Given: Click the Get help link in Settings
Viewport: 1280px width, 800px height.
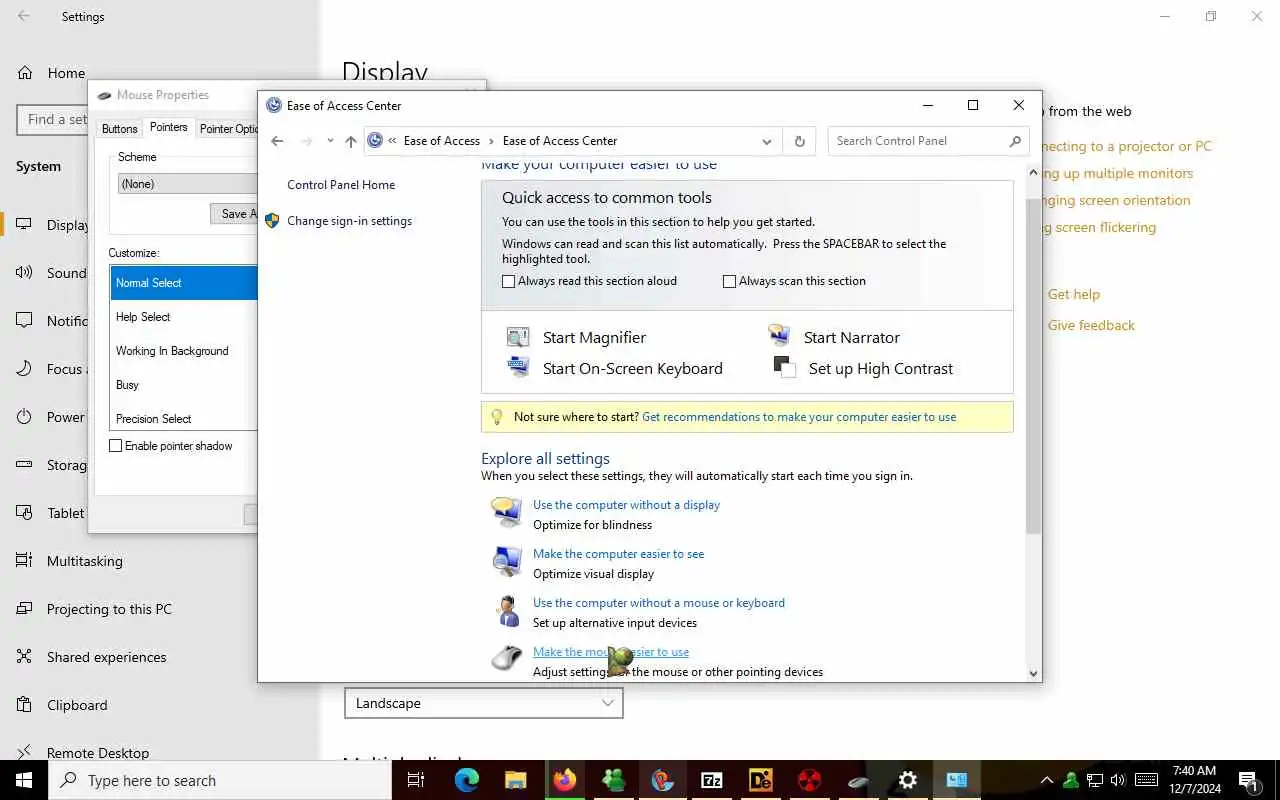Looking at the screenshot, I should (1074, 294).
